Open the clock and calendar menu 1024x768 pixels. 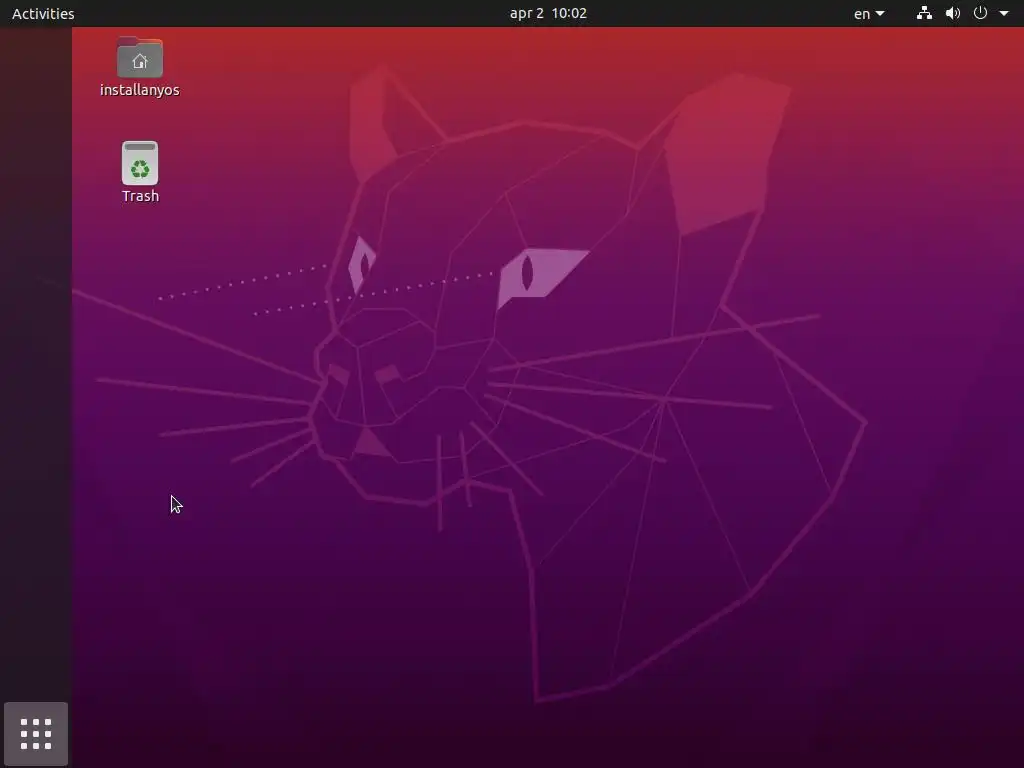point(548,13)
